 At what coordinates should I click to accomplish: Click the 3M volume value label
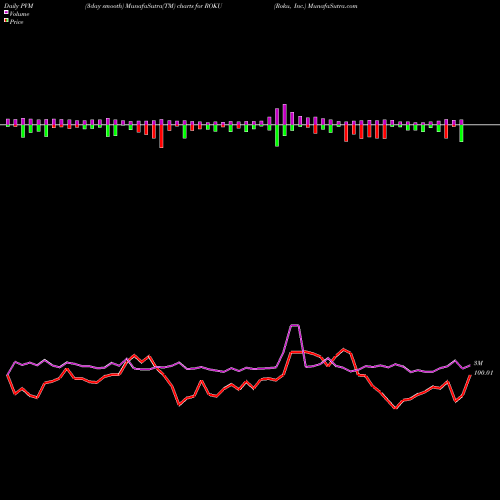(478, 363)
